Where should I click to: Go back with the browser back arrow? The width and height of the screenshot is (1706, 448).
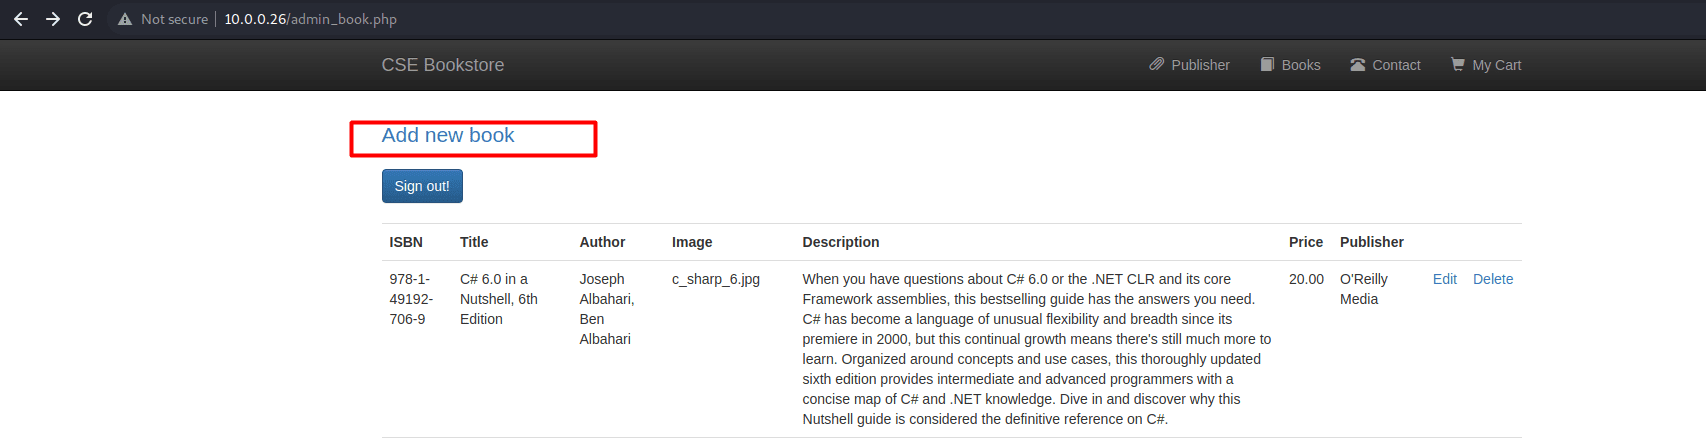tap(21, 19)
